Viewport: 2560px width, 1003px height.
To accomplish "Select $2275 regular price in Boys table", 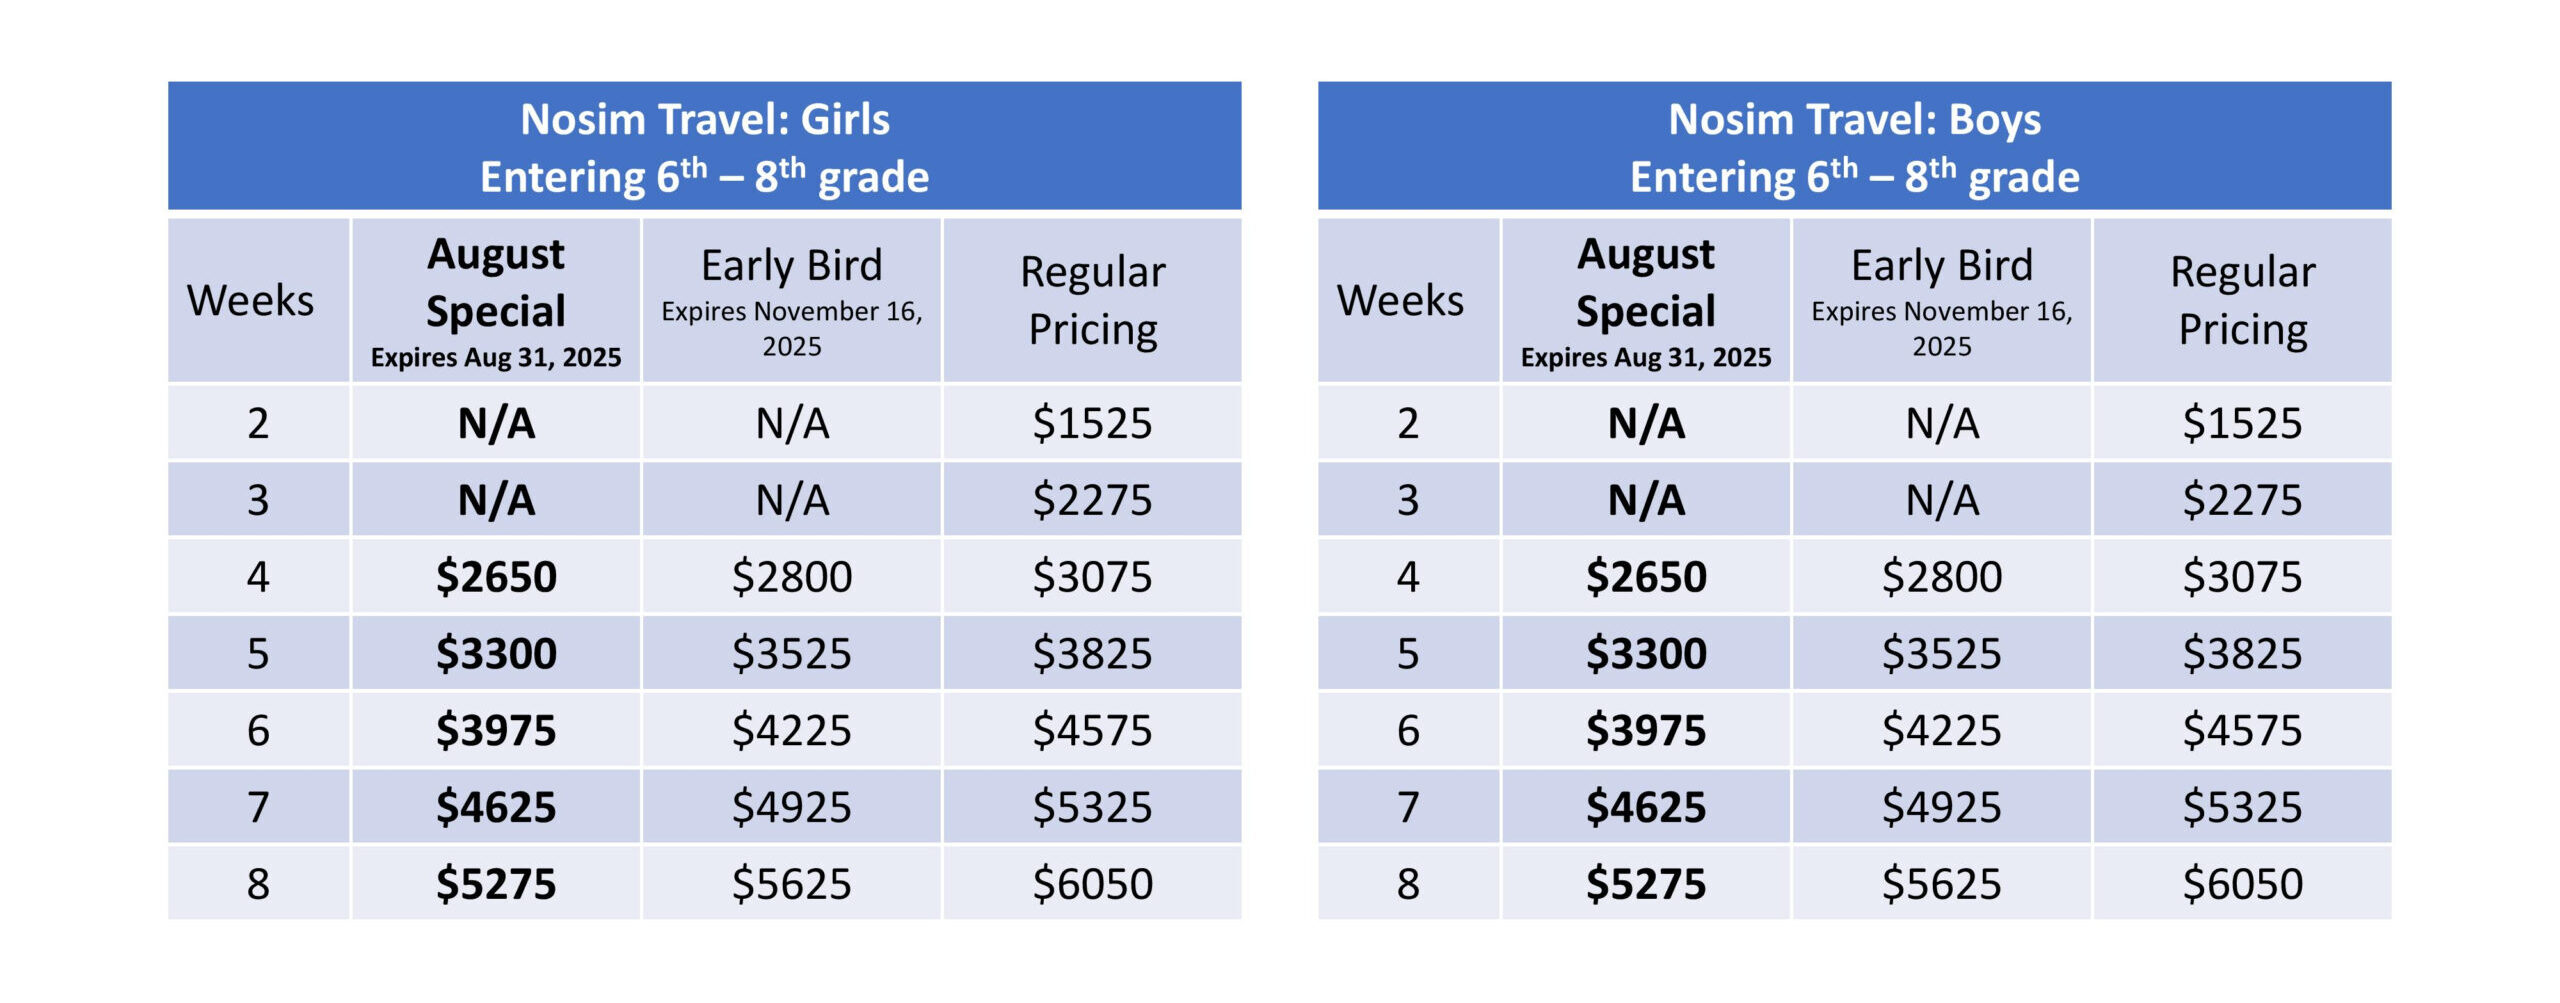I will 2242,500.
